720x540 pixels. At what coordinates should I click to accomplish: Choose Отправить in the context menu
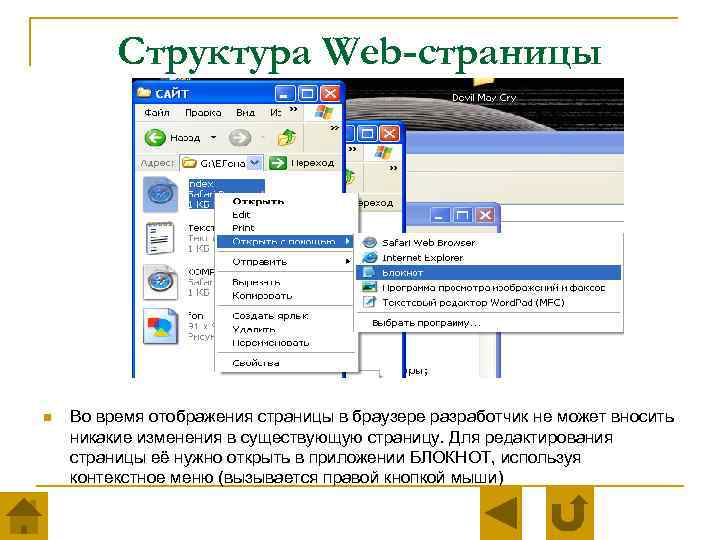click(286, 261)
